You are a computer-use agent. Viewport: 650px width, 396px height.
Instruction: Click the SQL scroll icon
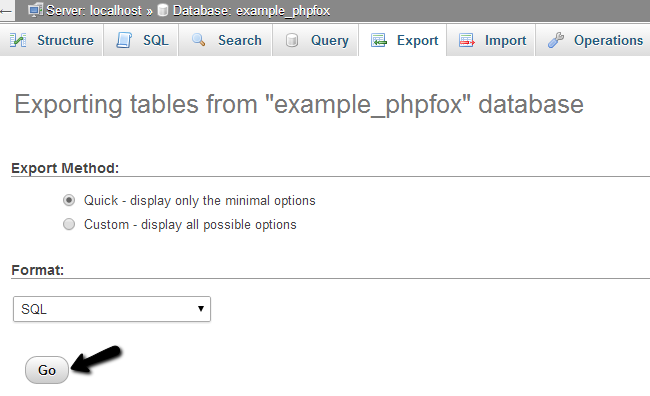(124, 40)
